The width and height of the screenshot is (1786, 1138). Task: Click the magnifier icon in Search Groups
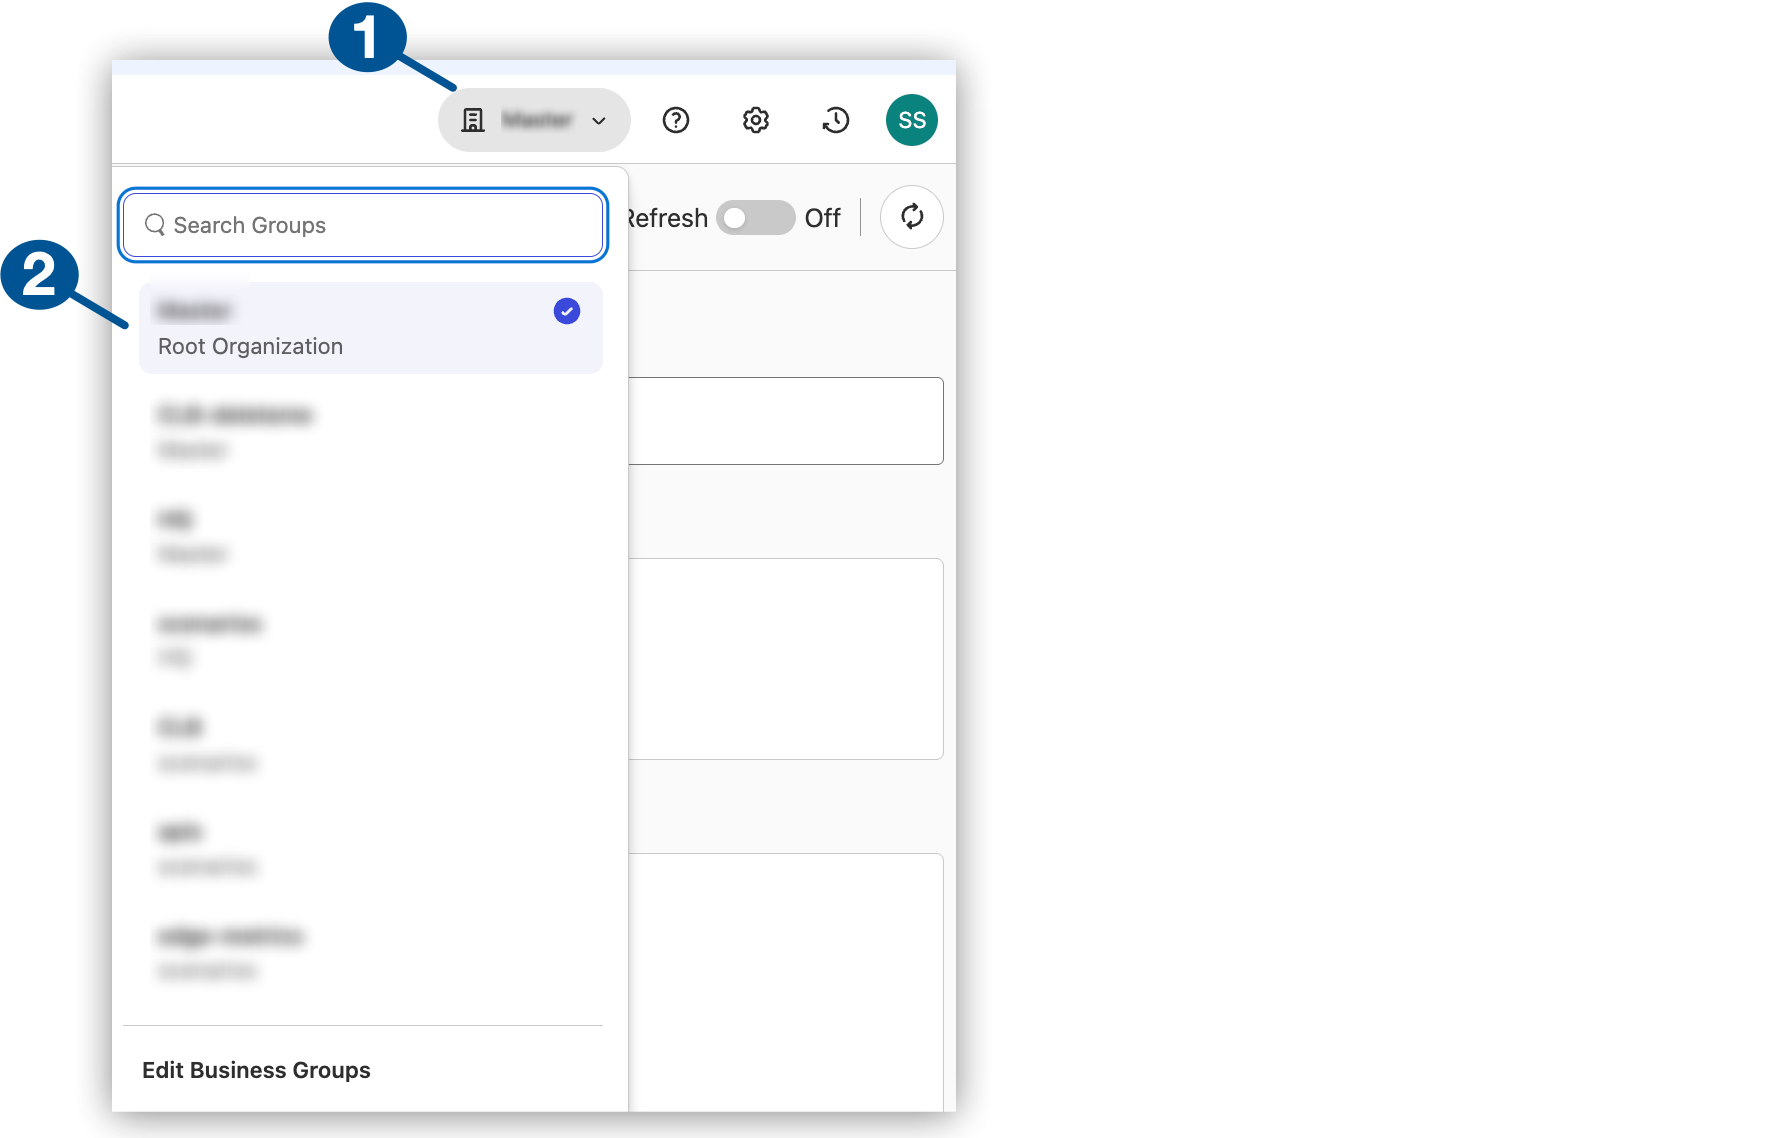(155, 225)
